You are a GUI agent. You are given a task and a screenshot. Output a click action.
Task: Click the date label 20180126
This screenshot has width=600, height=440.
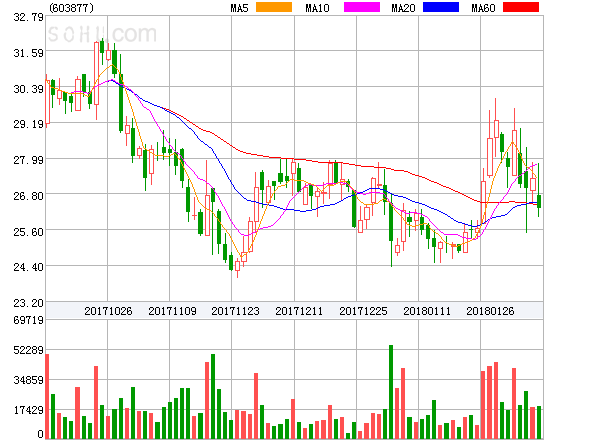click(490, 311)
